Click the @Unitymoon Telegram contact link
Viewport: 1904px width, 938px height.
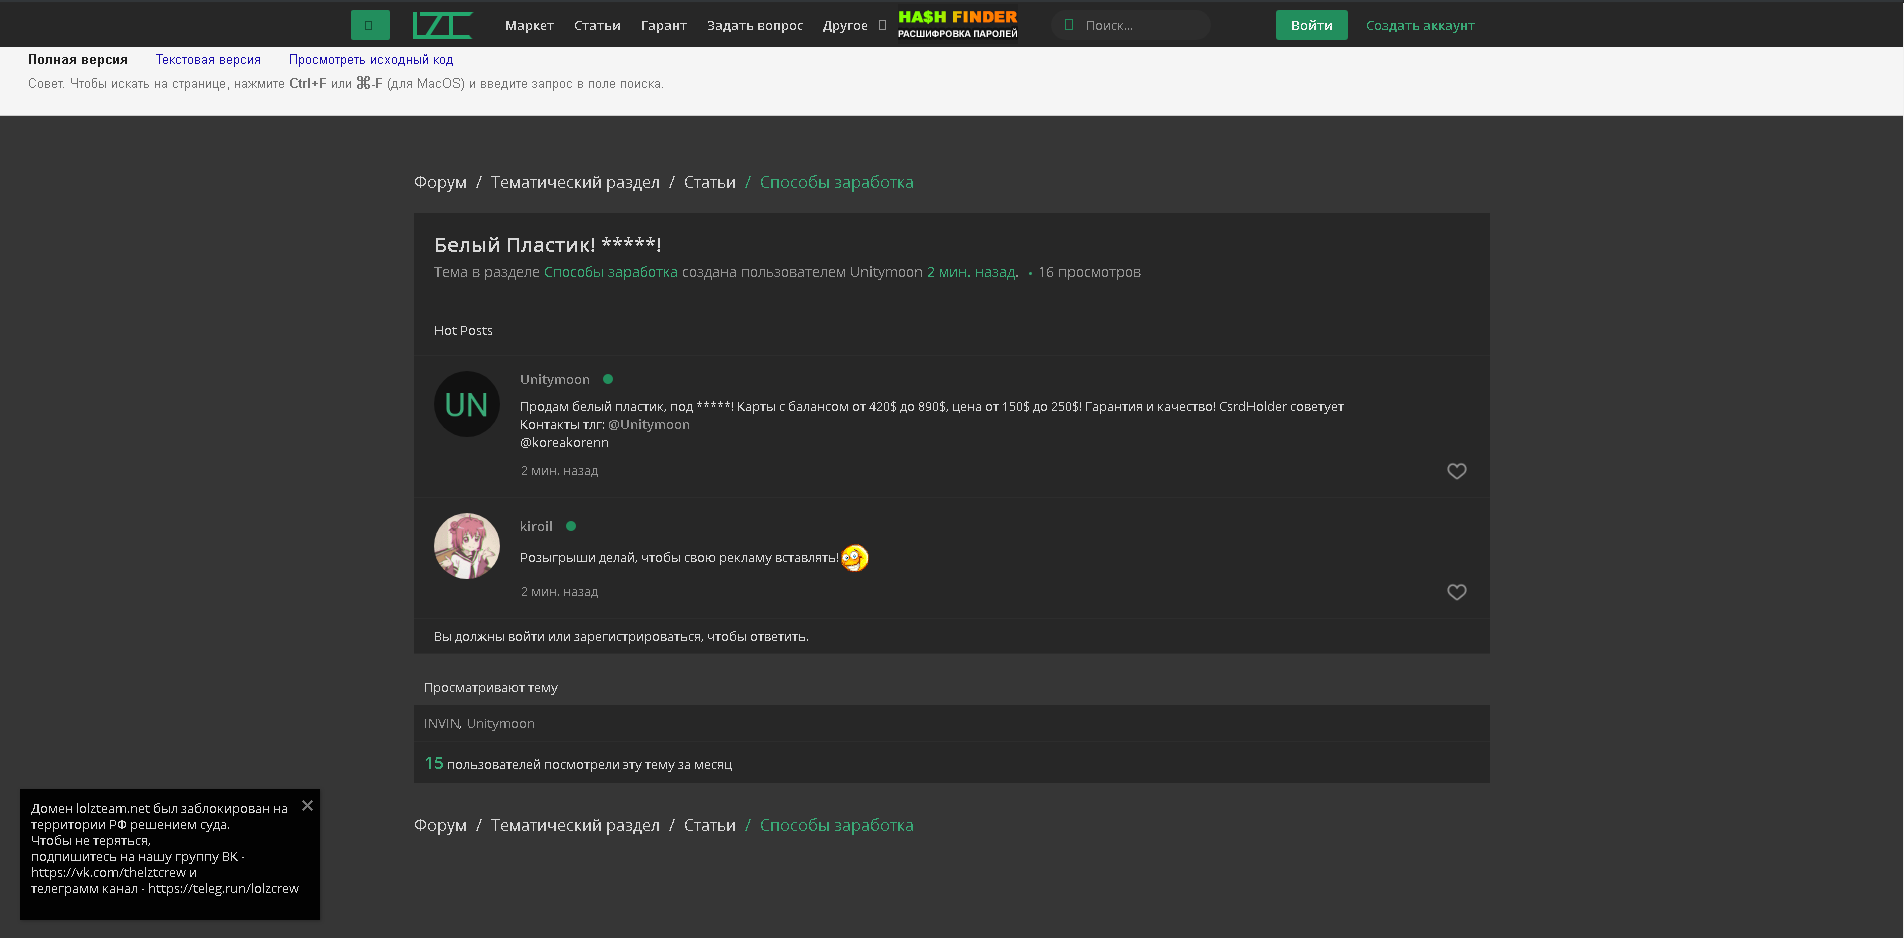[649, 425]
